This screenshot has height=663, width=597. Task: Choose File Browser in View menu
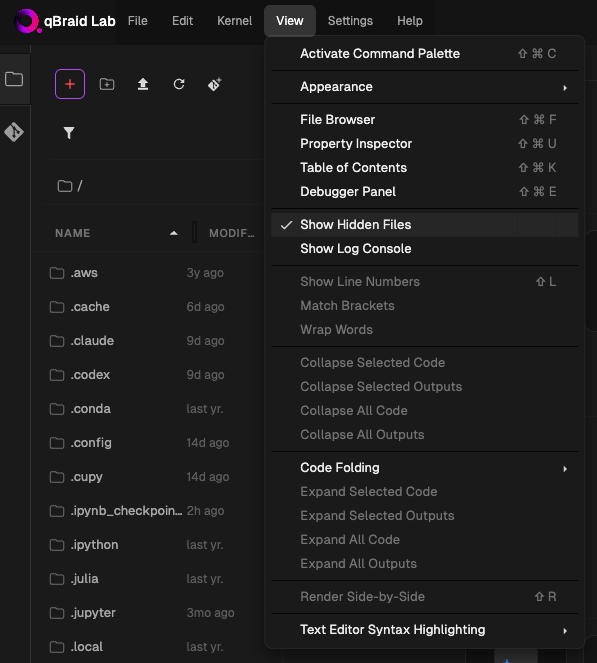coord(424,120)
